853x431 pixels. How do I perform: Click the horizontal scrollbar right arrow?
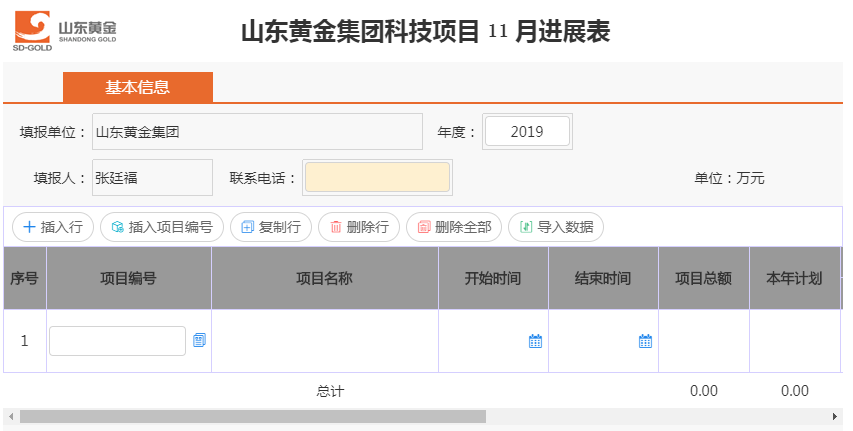coord(835,416)
